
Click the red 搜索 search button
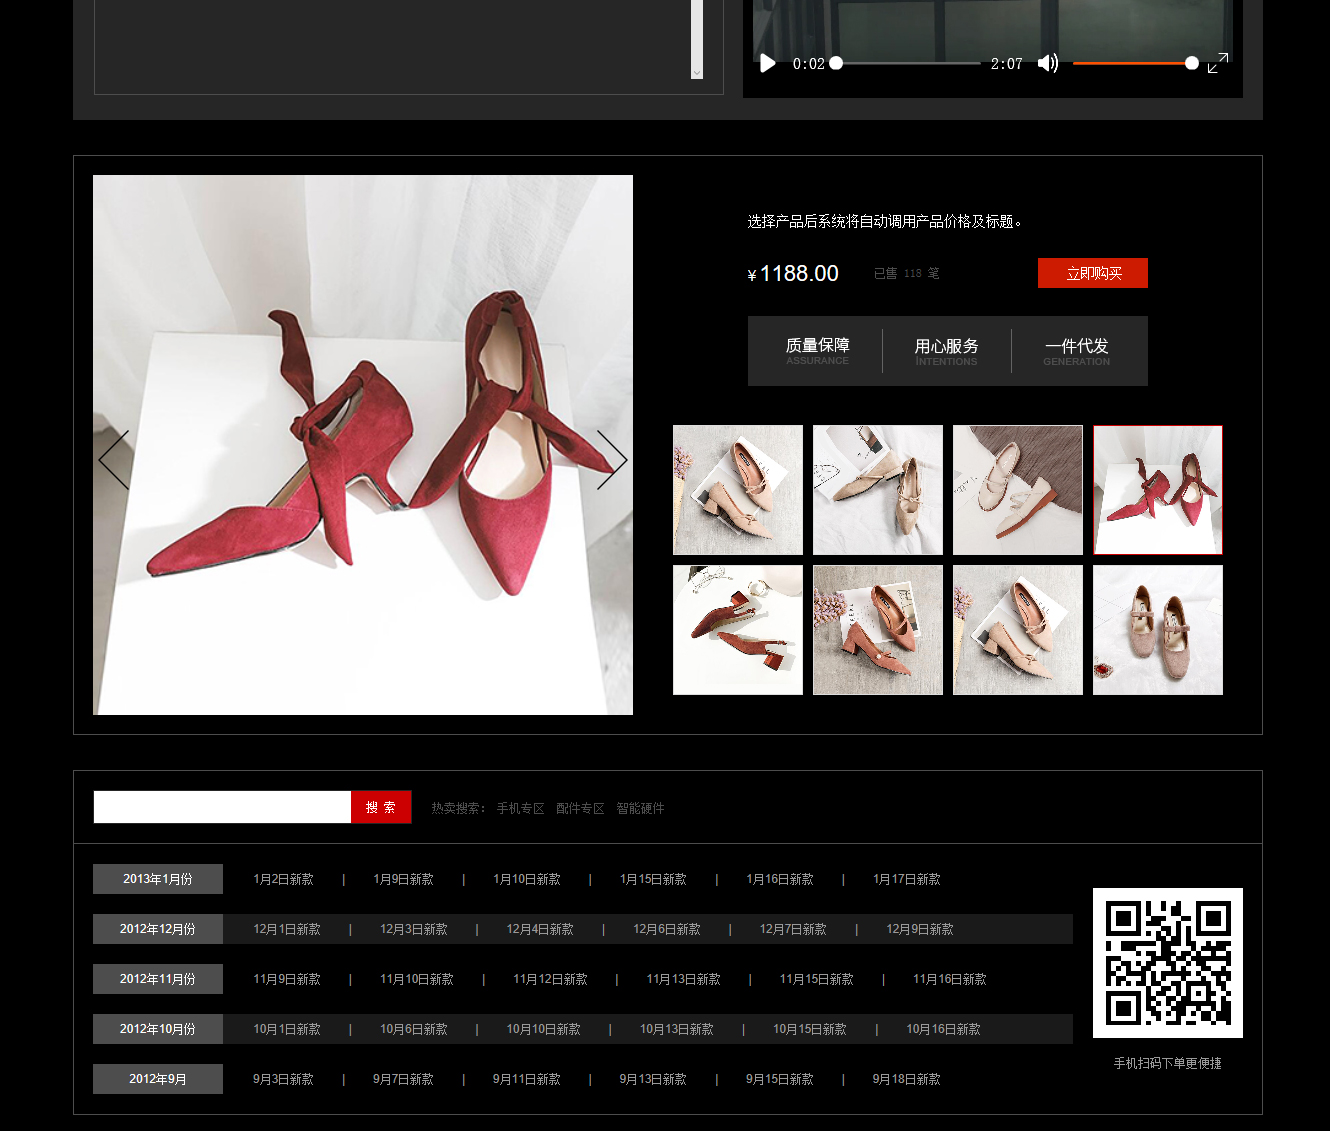[381, 807]
